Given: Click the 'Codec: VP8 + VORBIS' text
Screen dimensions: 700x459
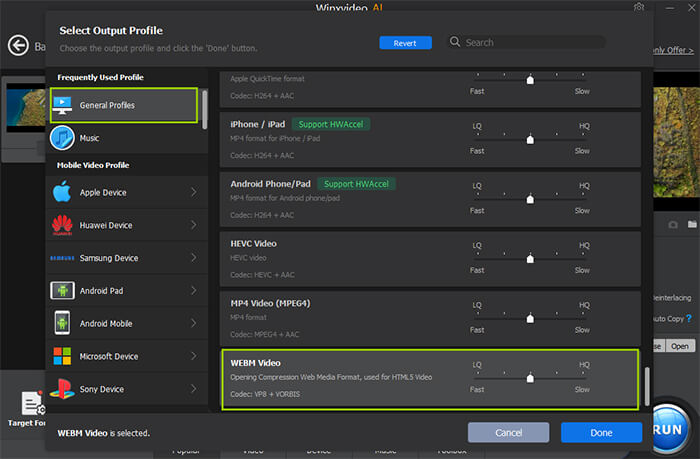Looking at the screenshot, I should [265, 394].
